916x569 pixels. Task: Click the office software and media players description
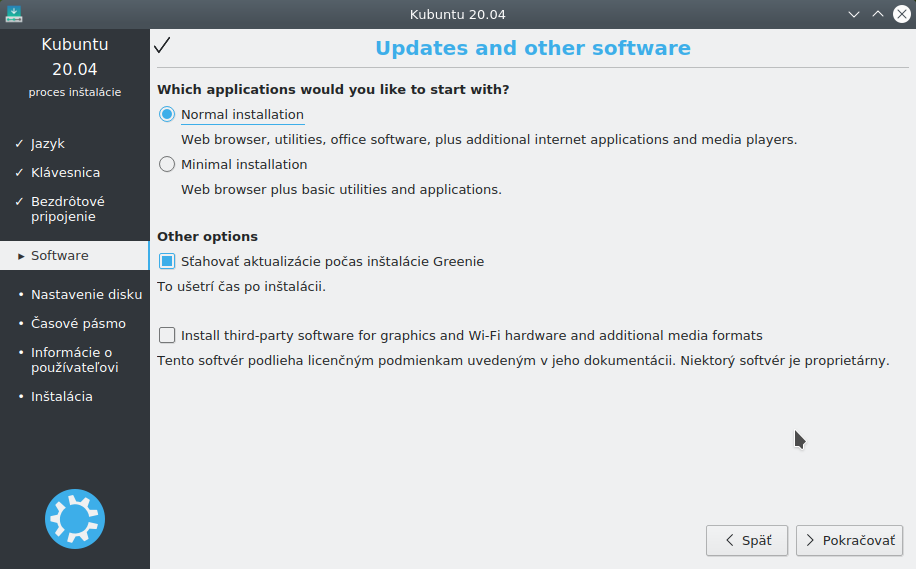(x=489, y=140)
